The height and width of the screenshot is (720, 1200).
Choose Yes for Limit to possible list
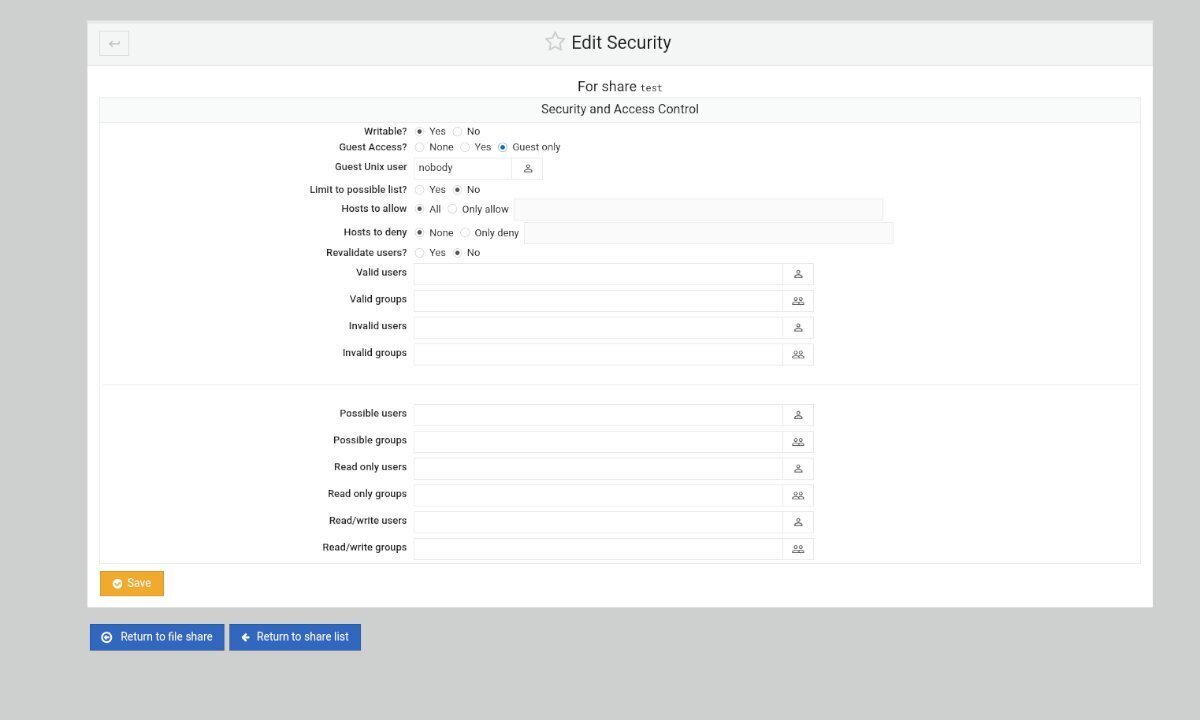(x=420, y=190)
